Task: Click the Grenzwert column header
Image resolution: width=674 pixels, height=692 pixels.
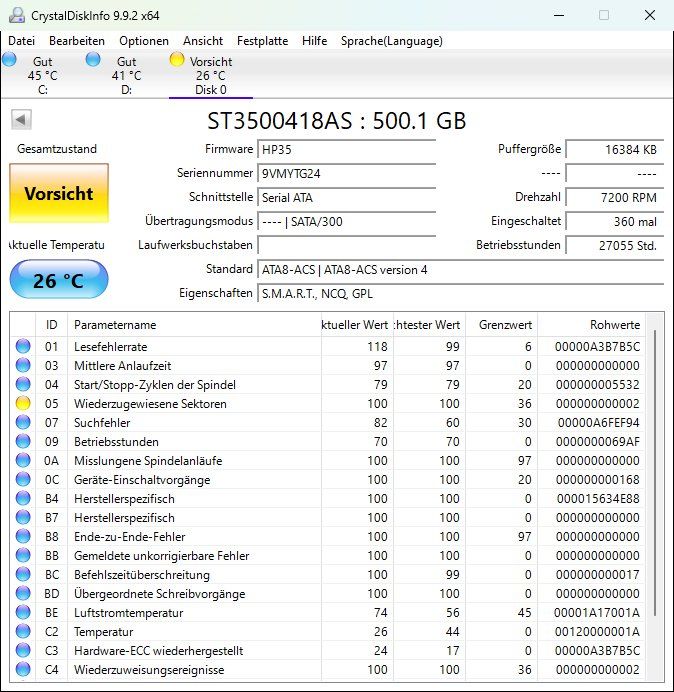Action: pos(501,325)
